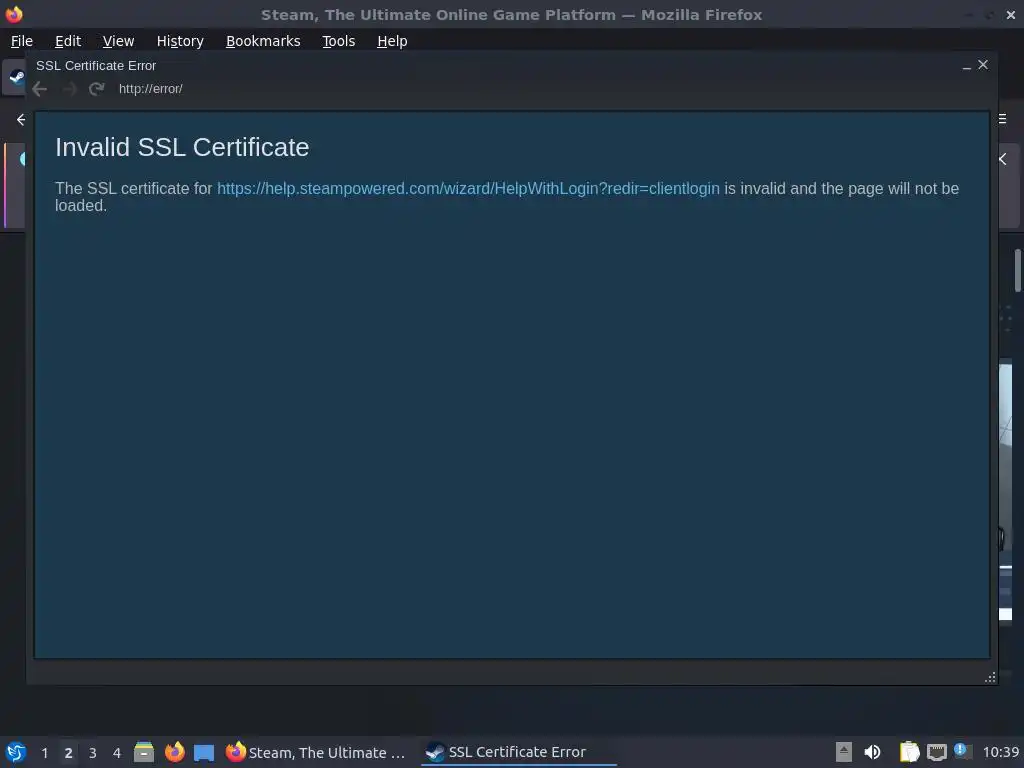Click the 10:39 clock in the taskbar
The height and width of the screenshot is (768, 1024).
pyautogui.click(x=1000, y=752)
